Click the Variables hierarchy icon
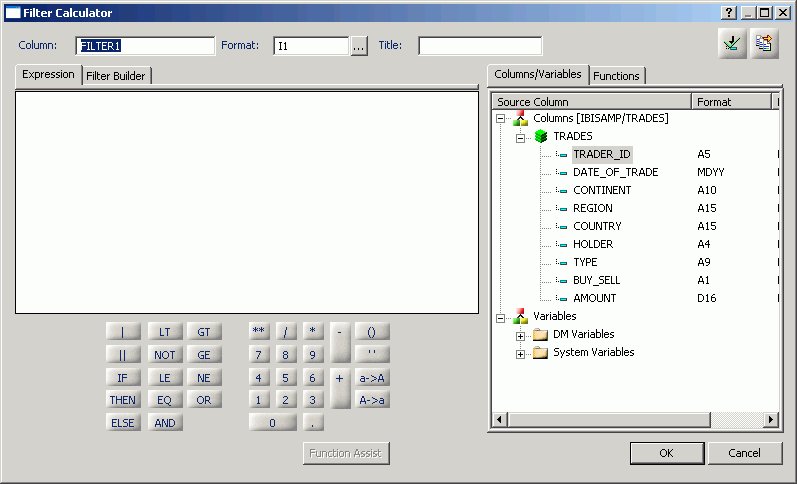 [520, 316]
